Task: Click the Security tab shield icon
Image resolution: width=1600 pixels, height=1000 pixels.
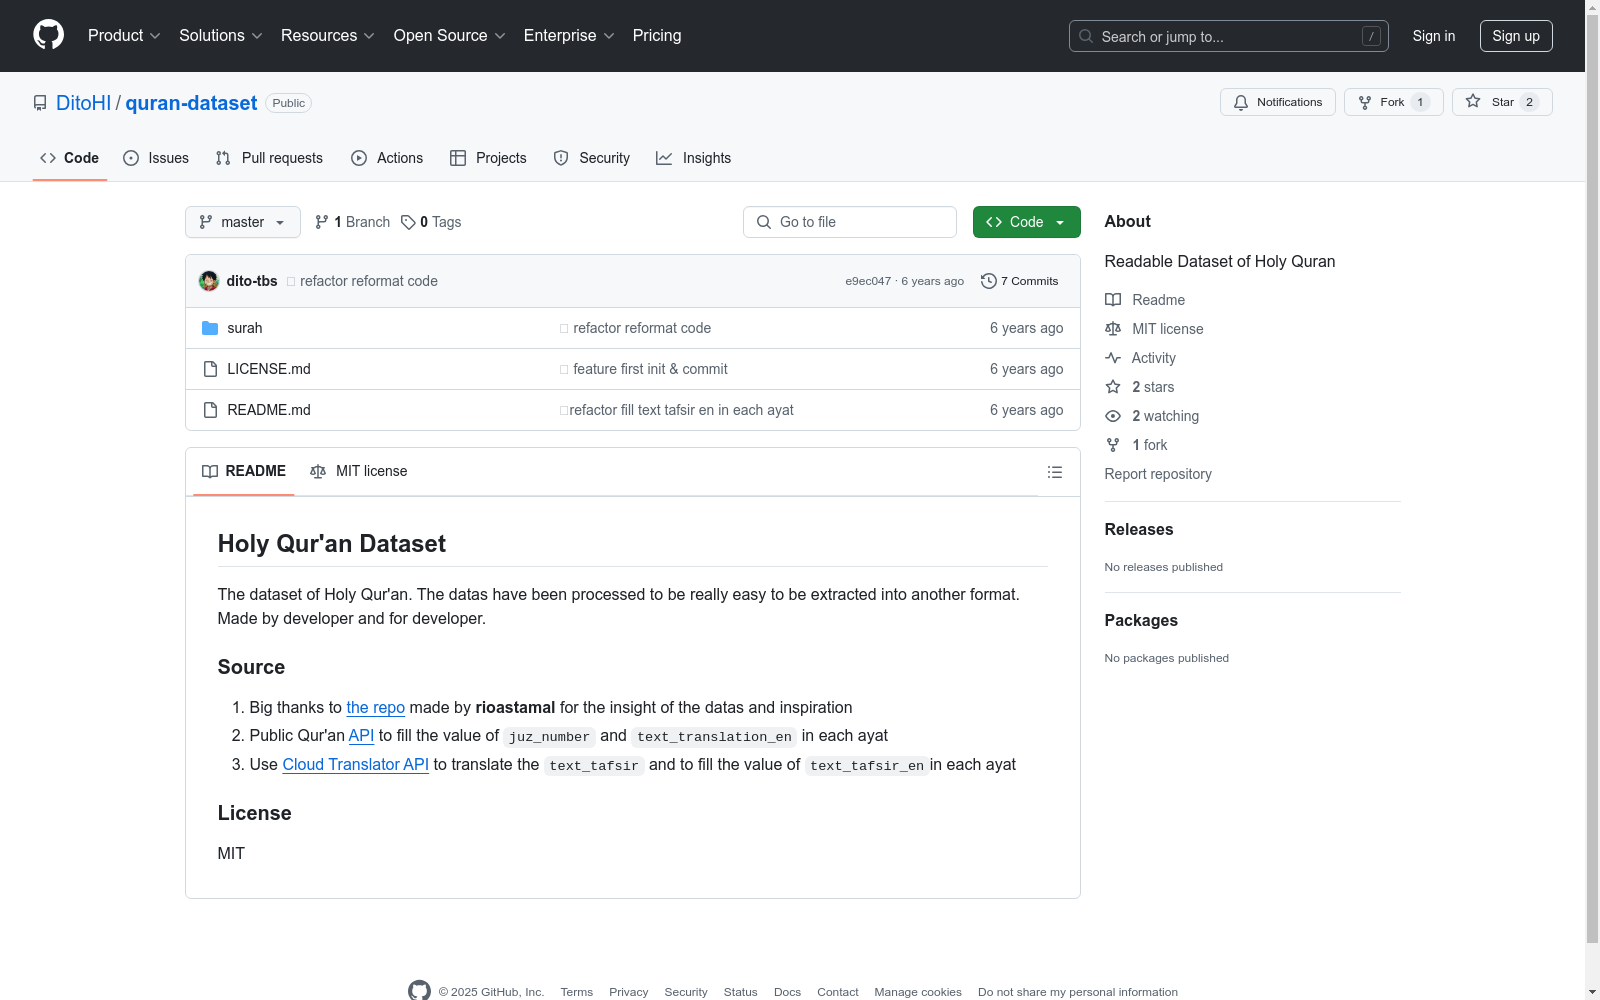Action: pyautogui.click(x=561, y=158)
